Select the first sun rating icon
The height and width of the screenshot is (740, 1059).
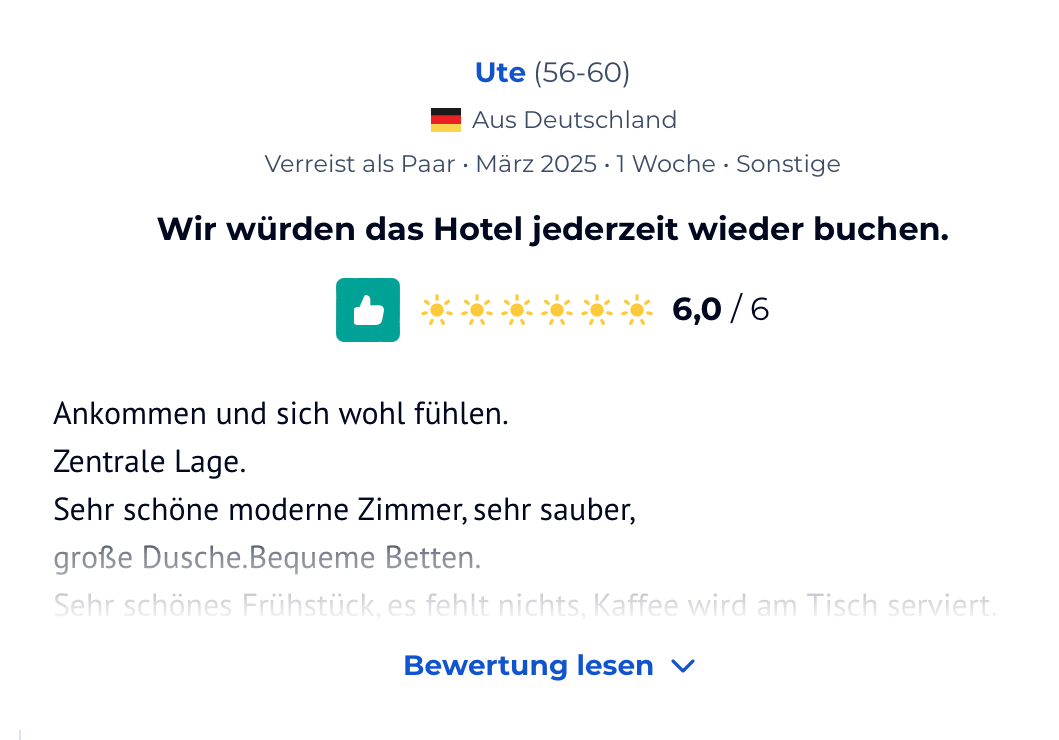[x=437, y=310]
